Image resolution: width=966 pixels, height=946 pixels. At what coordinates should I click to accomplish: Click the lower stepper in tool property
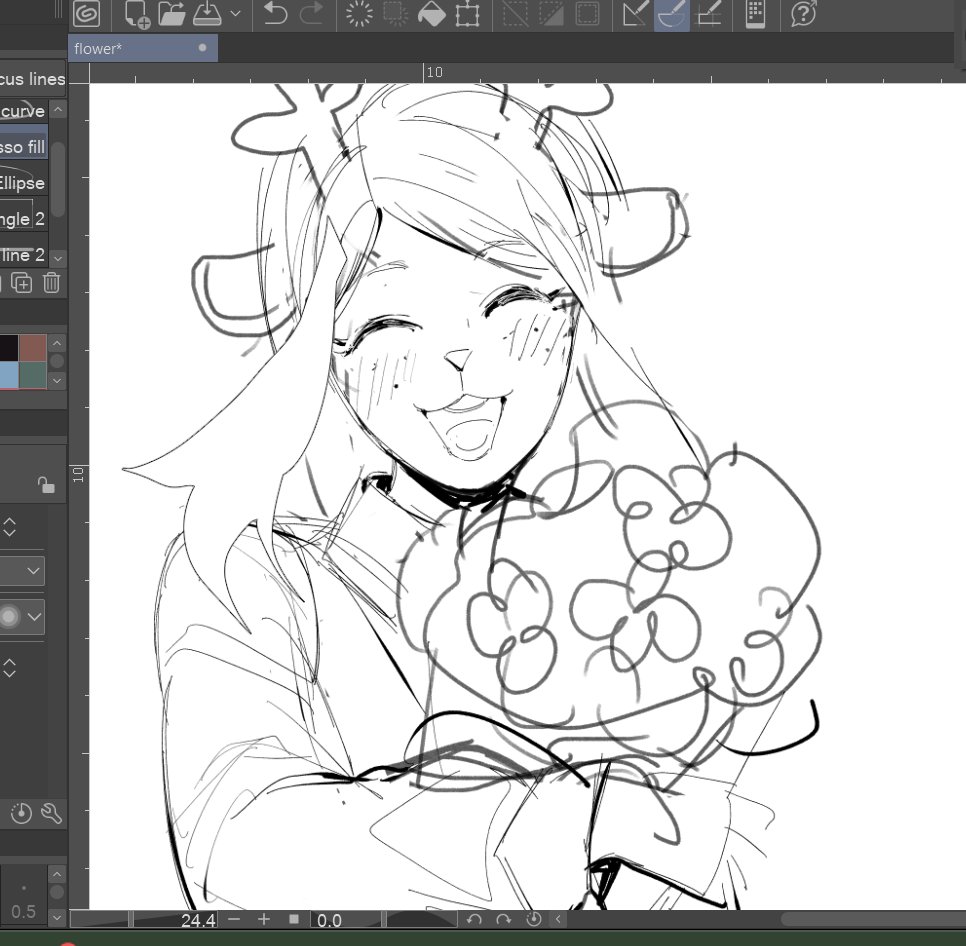coord(9,667)
